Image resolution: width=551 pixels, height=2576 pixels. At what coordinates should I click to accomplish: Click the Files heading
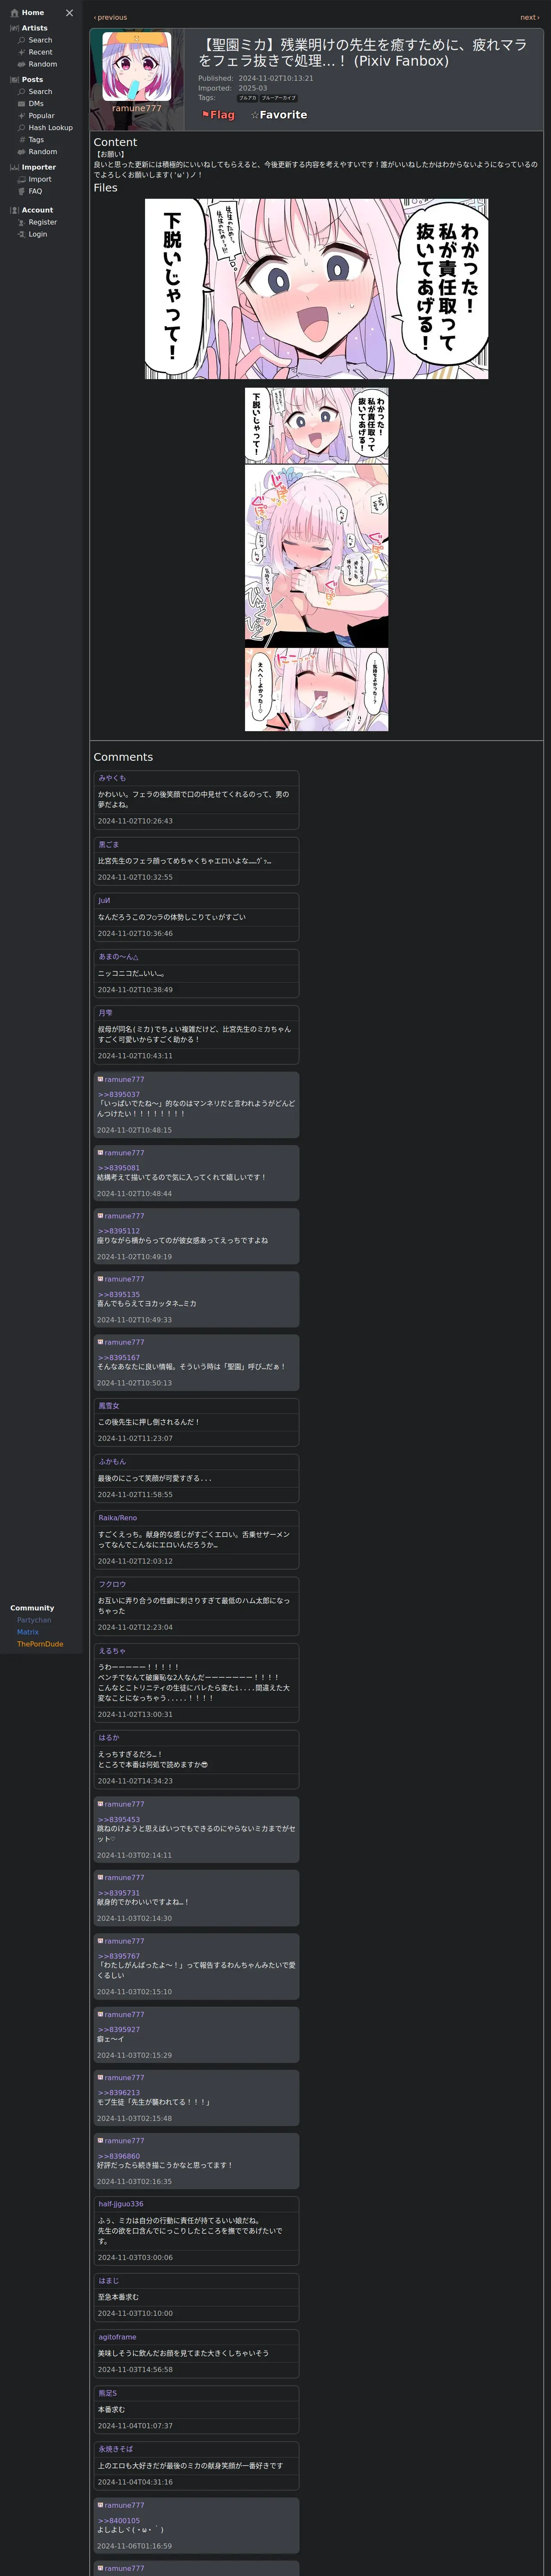(105, 188)
